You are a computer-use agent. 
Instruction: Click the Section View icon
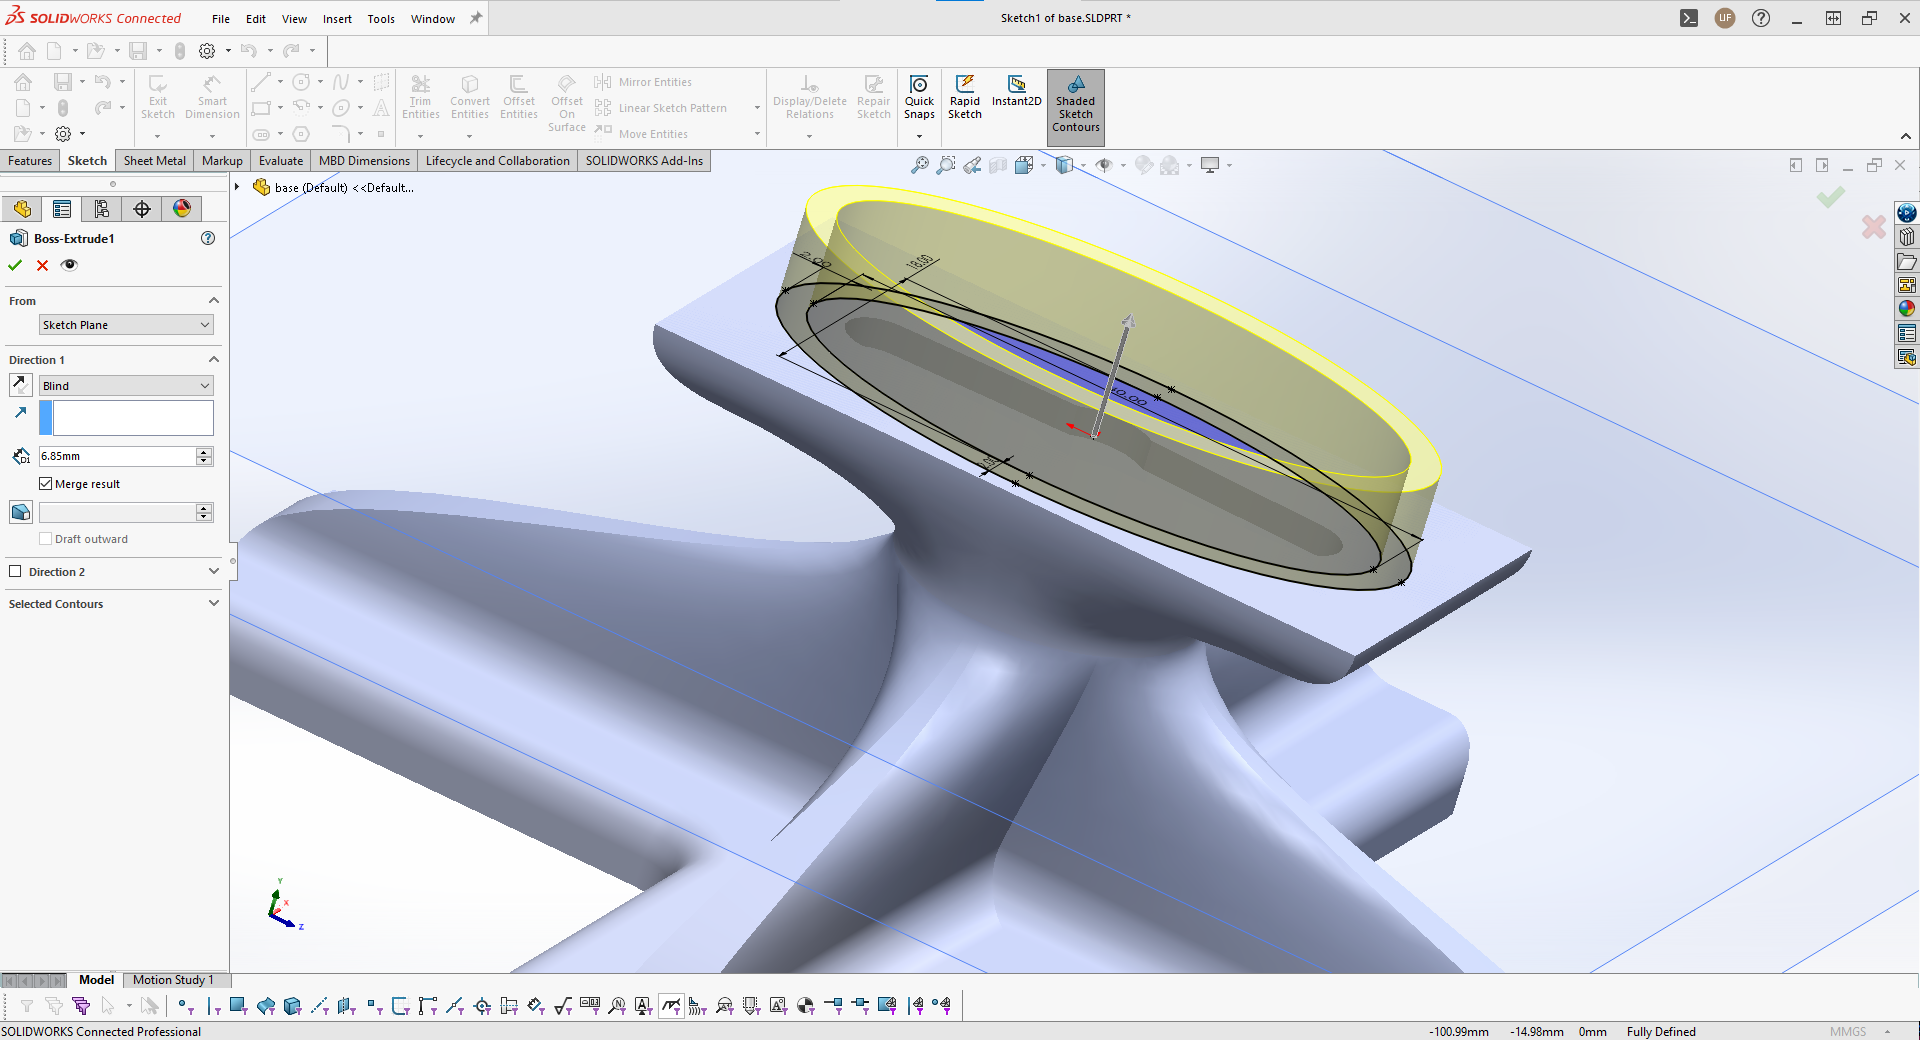998,165
